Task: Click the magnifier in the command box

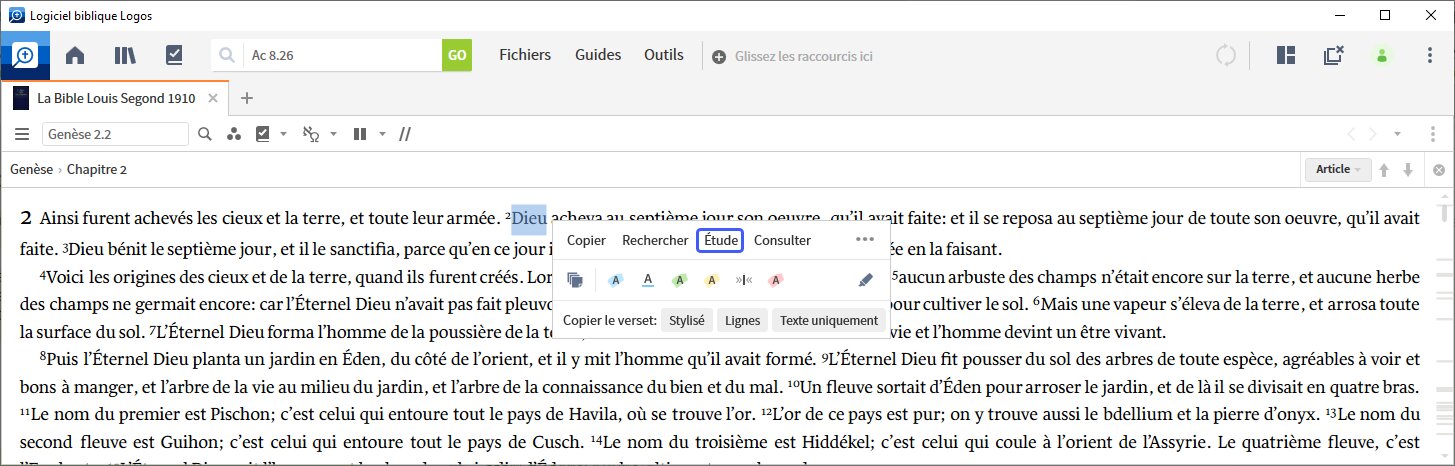Action: [x=227, y=56]
